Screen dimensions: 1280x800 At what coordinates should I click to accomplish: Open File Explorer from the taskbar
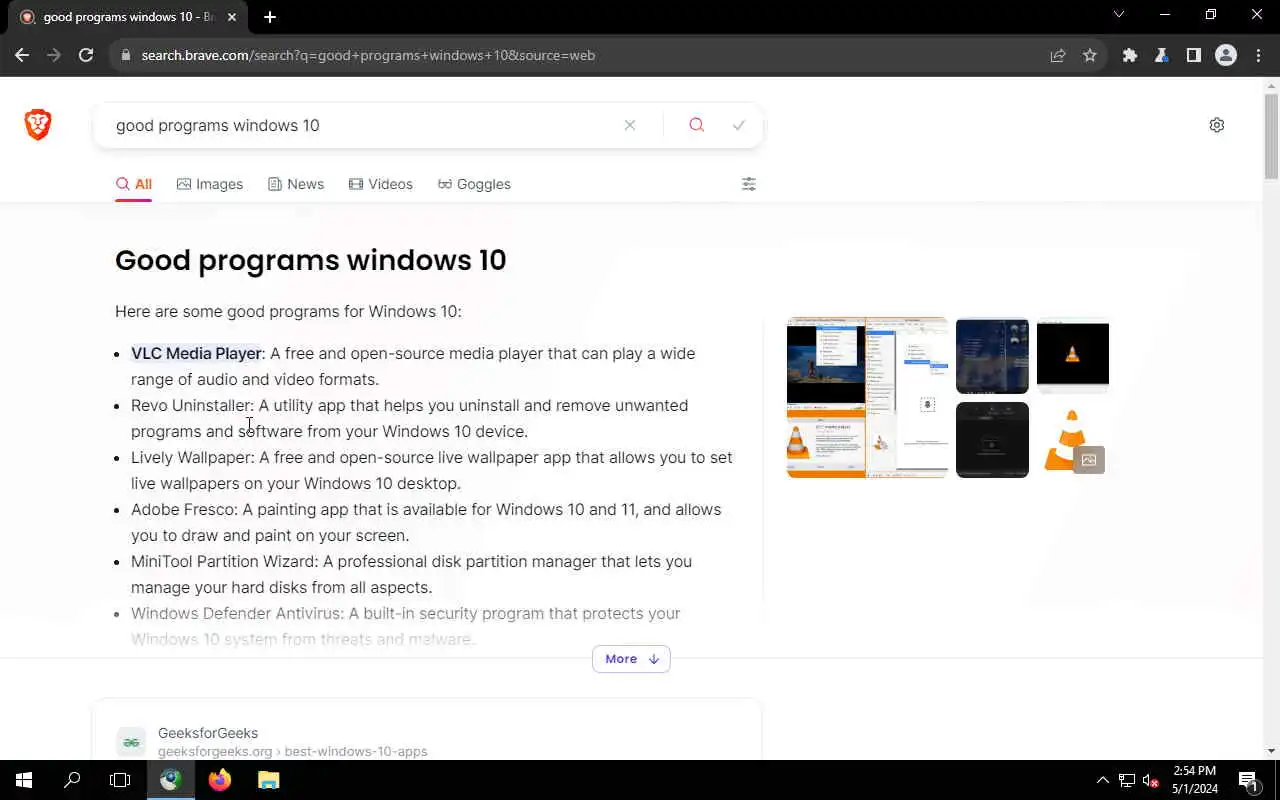pos(268,780)
